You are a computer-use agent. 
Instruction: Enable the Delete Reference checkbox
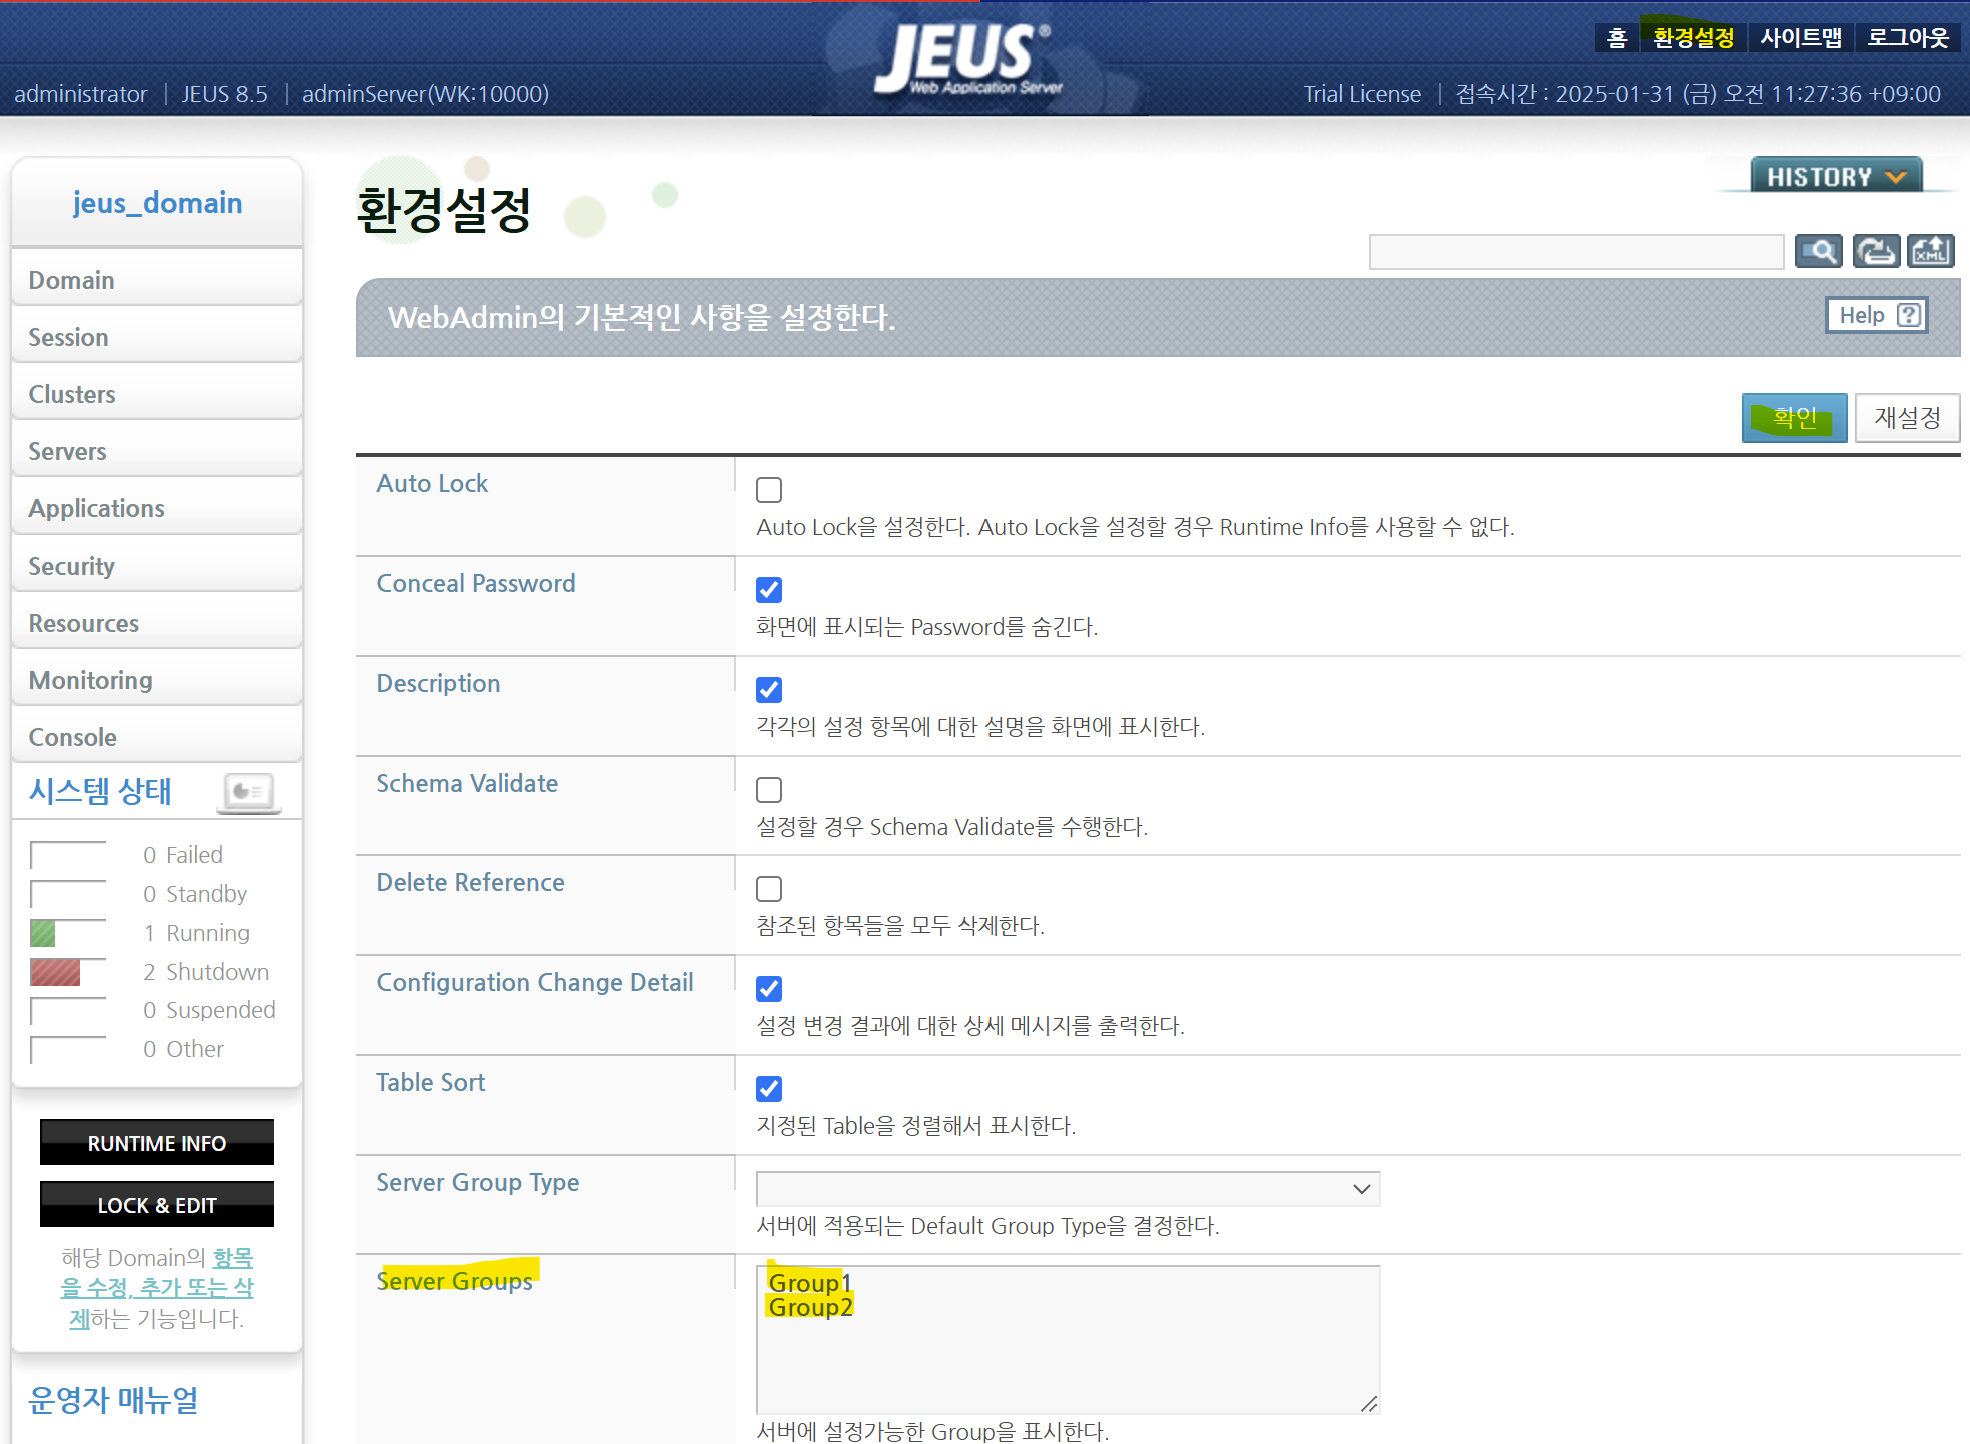769,889
